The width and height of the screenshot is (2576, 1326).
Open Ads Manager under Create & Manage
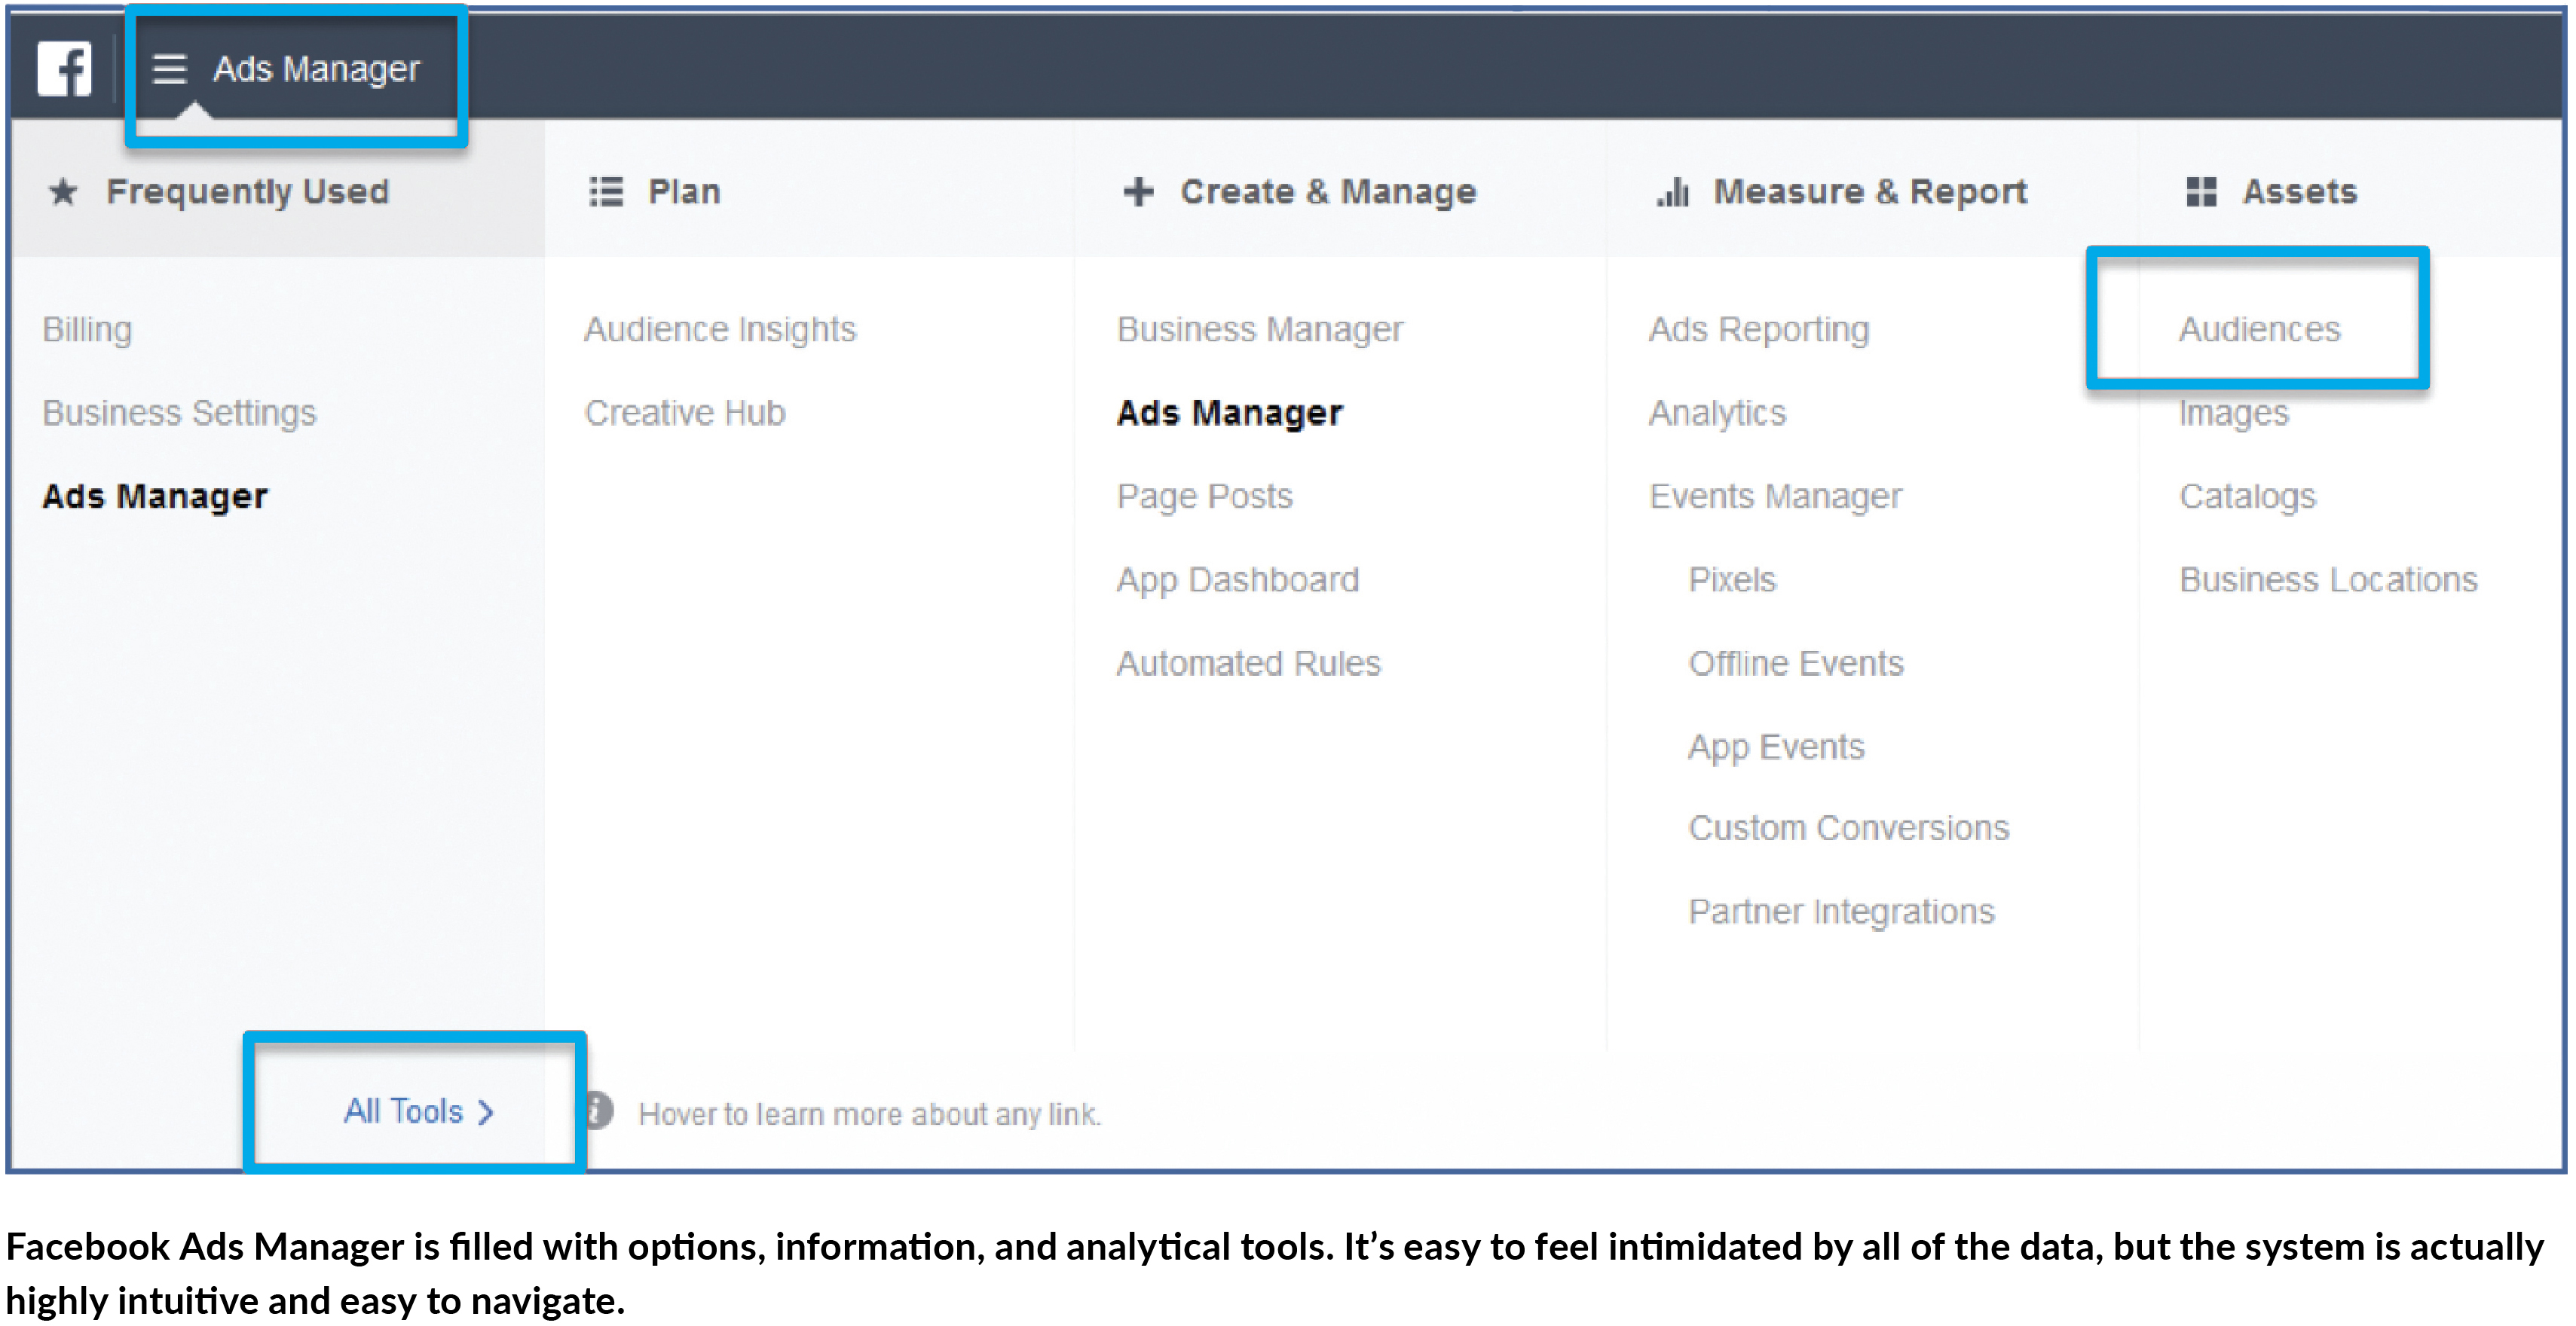[1229, 413]
